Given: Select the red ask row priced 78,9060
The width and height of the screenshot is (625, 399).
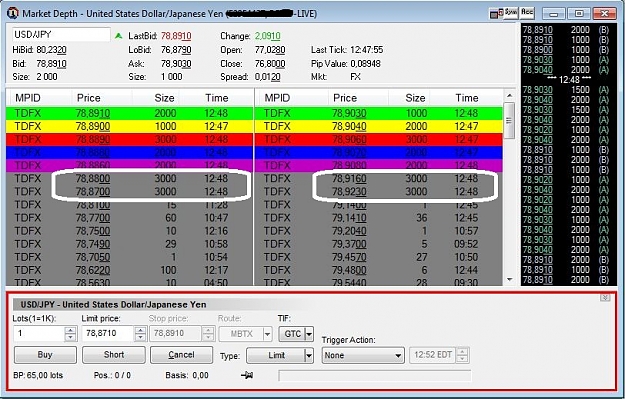Looking at the screenshot, I should [x=378, y=140].
